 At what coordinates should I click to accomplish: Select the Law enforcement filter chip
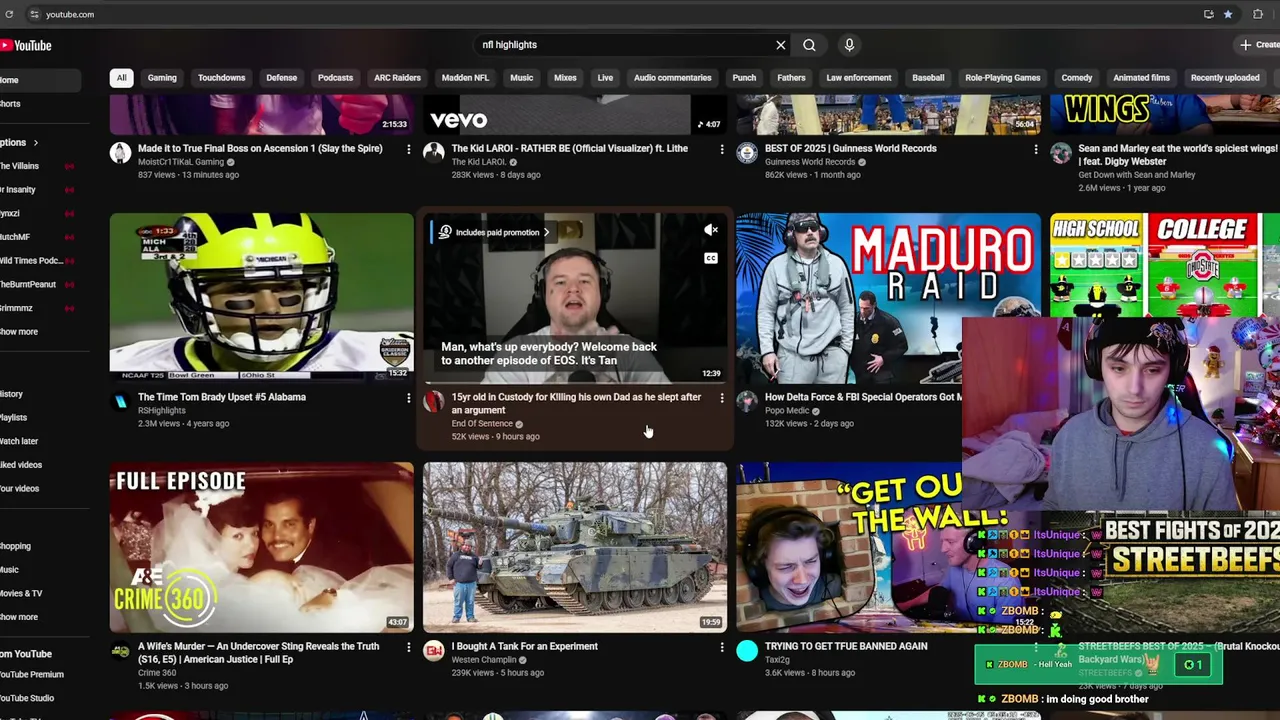tap(858, 78)
